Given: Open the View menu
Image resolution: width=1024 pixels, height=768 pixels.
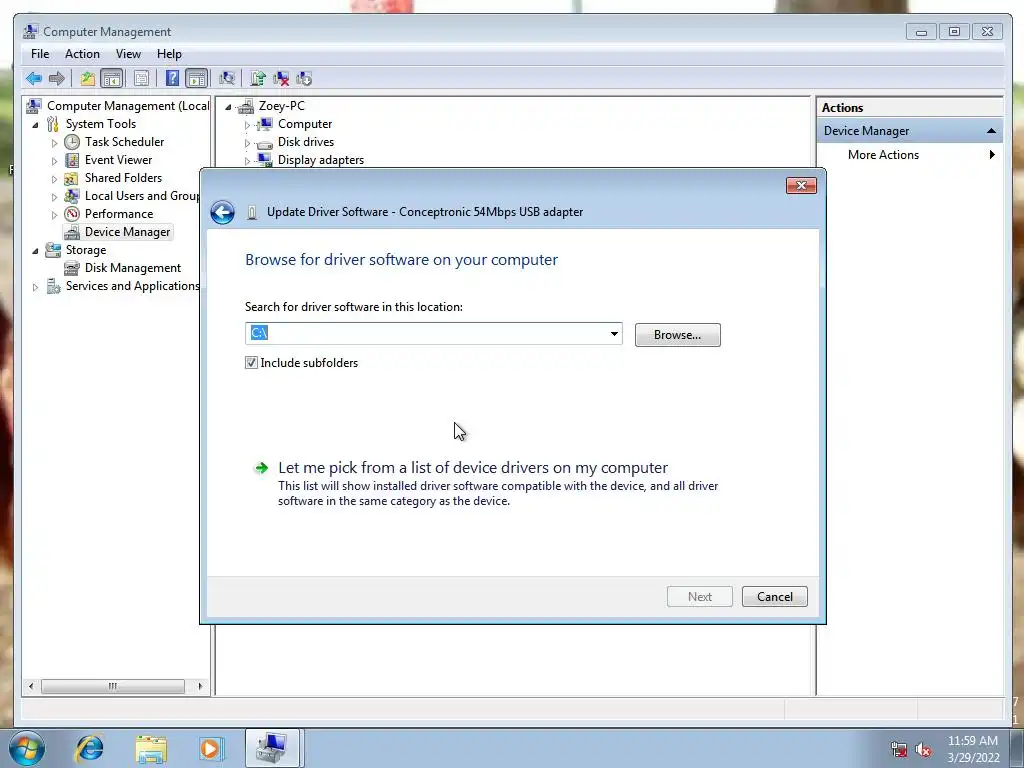Looking at the screenshot, I should pos(128,54).
